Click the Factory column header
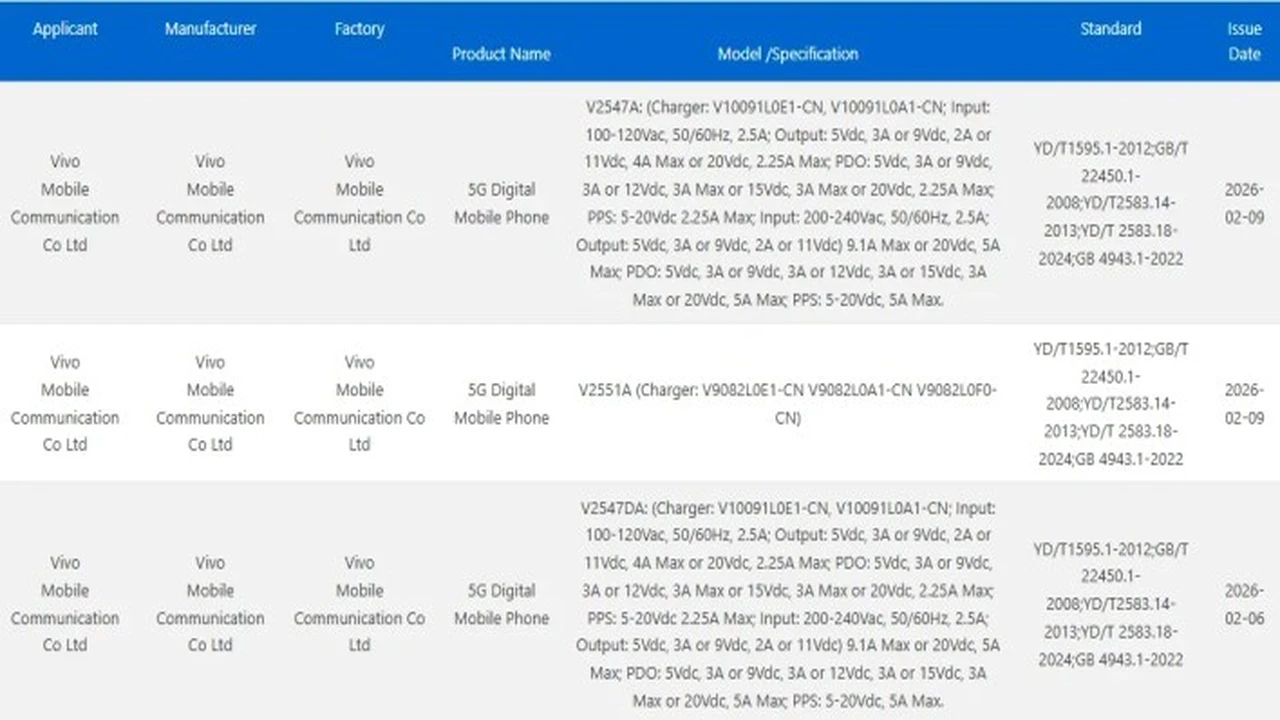This screenshot has width=1280, height=720. coord(359,29)
